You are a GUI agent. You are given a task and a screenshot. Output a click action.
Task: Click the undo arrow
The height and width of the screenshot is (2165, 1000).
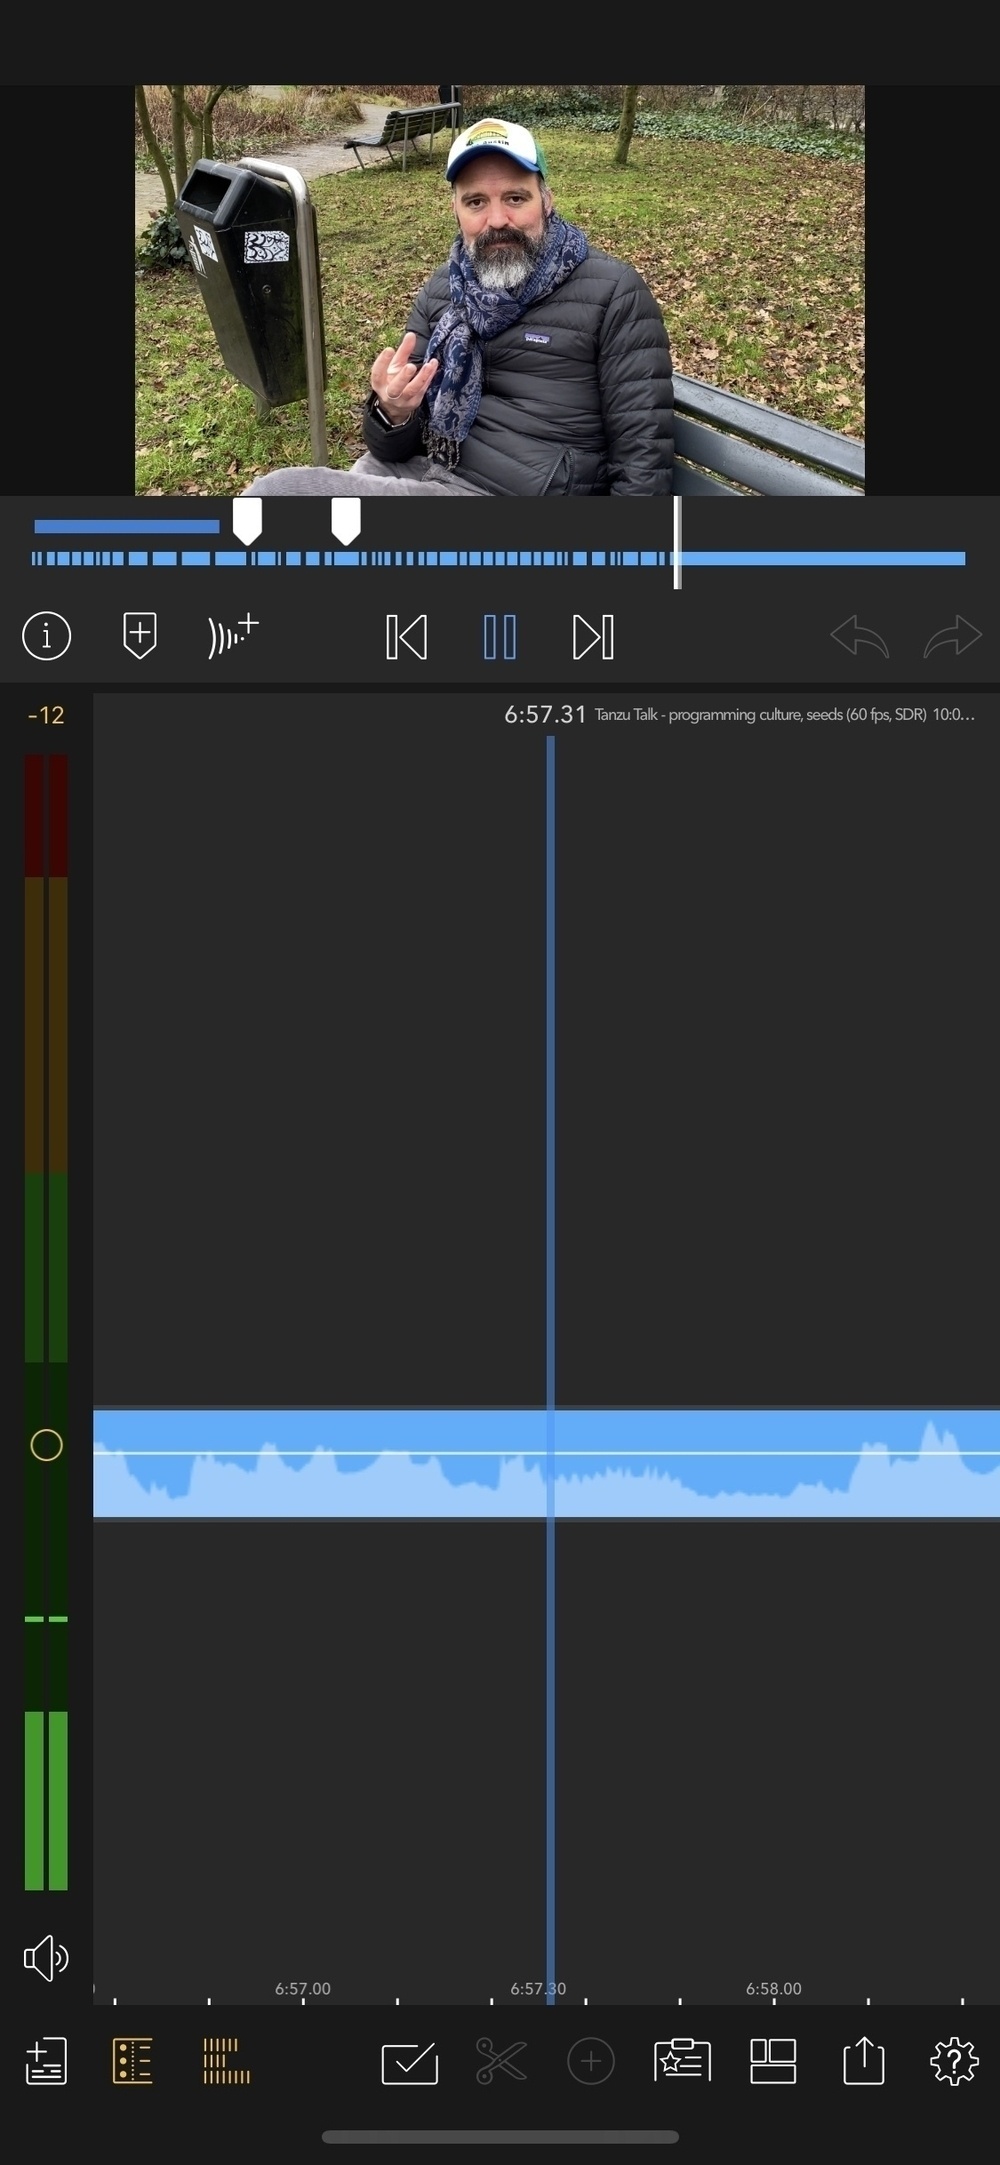click(859, 636)
